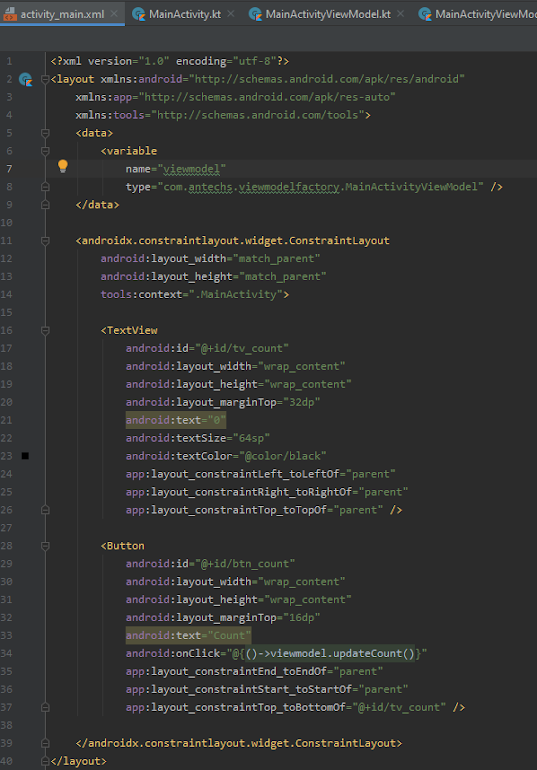Click the xmlns:app res-auto URL
The width and height of the screenshot is (537, 770).
(267, 97)
